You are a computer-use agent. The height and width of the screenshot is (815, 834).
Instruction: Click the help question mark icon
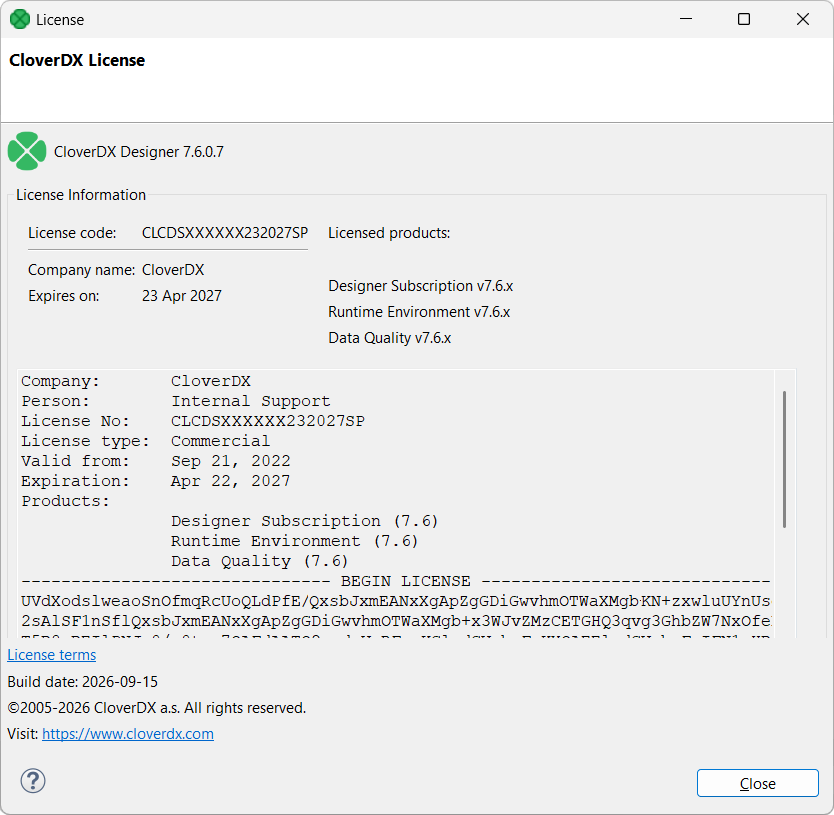33,781
